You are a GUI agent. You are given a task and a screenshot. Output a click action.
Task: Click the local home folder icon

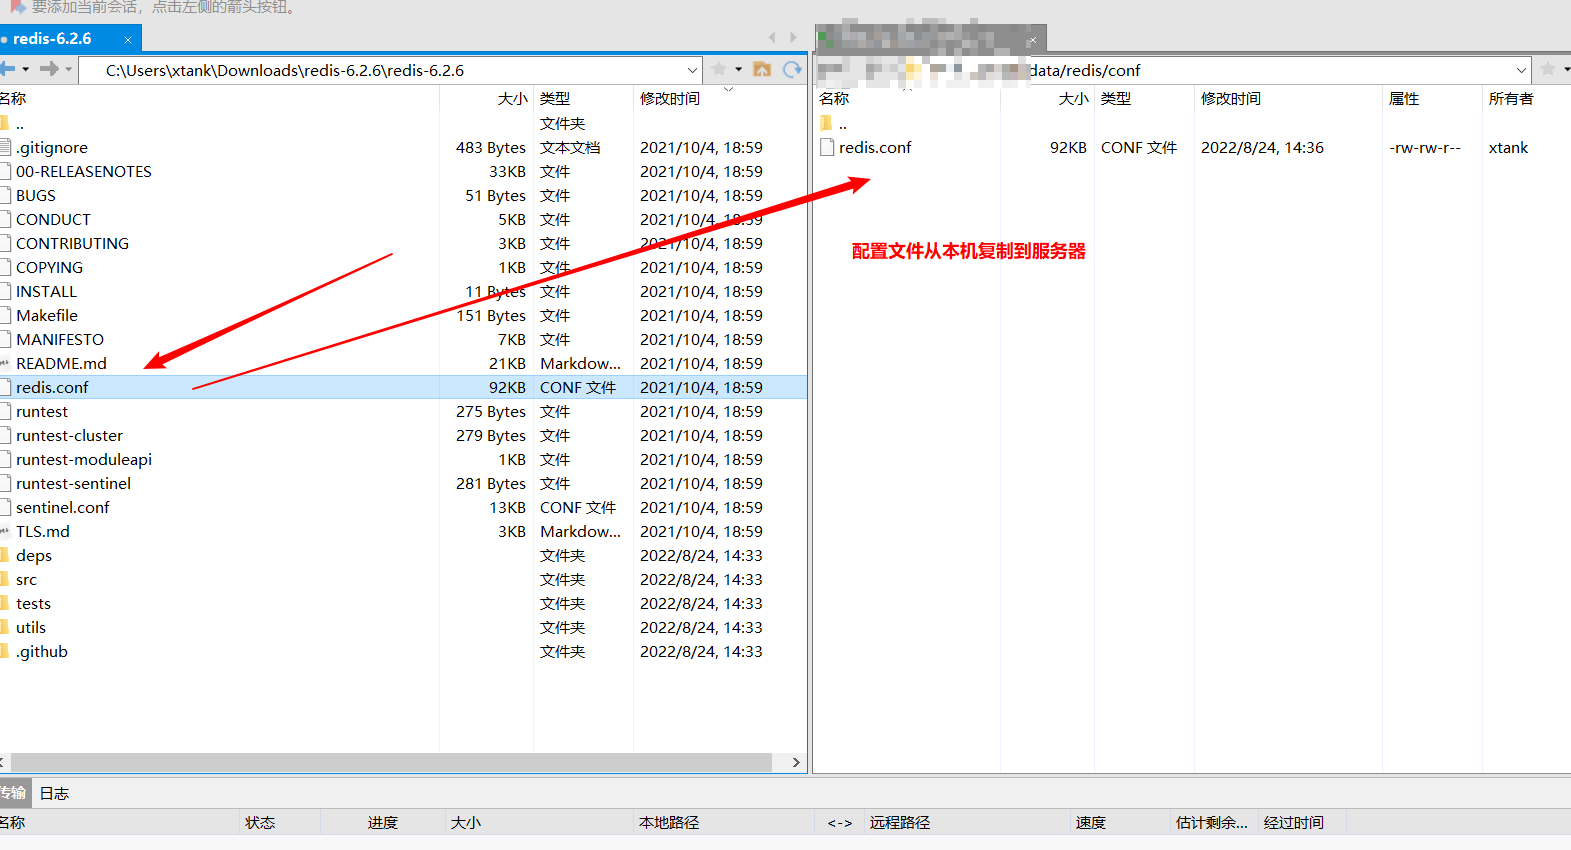(x=762, y=69)
